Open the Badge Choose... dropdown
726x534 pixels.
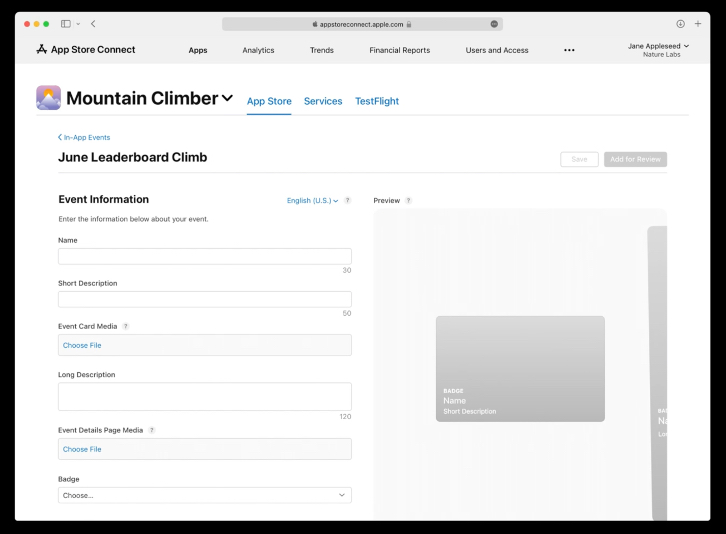(205, 495)
